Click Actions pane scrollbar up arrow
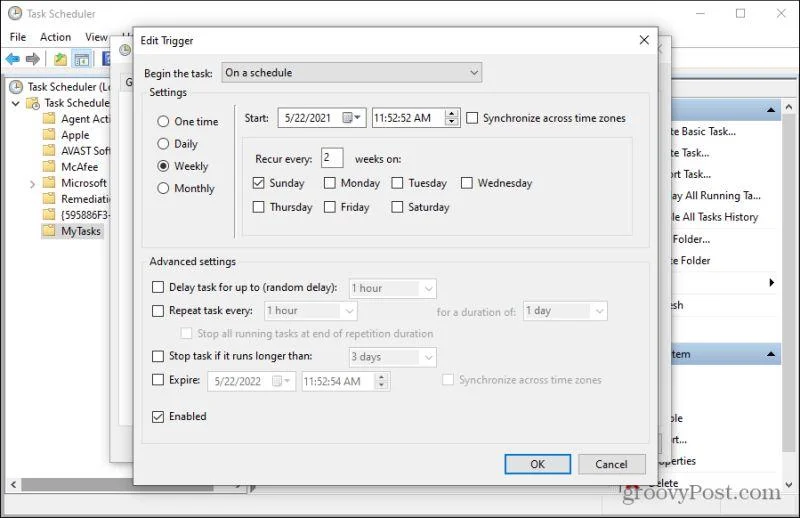 [x=789, y=107]
